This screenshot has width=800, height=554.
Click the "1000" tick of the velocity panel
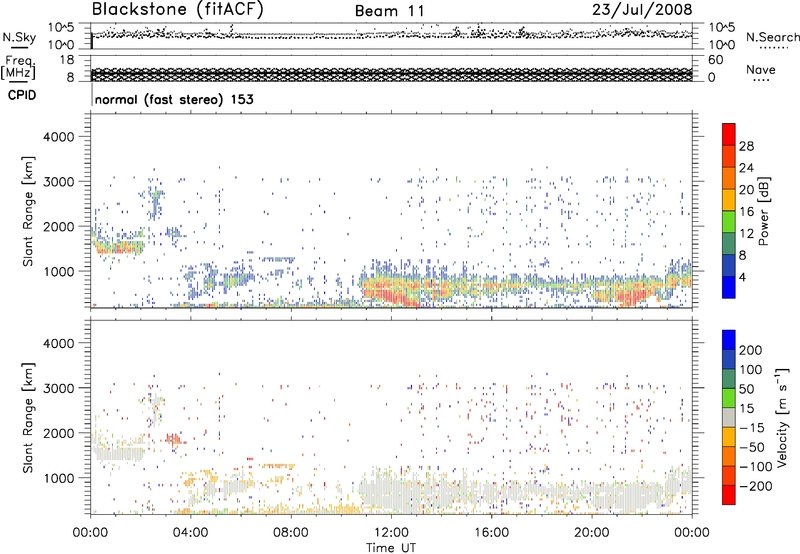pos(58,478)
